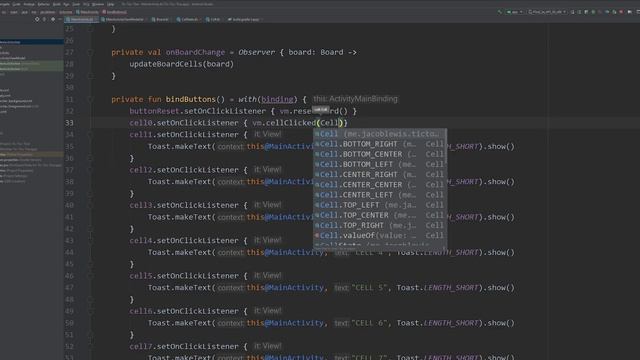Choose Cell.TOP_CENTER completion entry
The image size is (640, 360).
(380, 216)
